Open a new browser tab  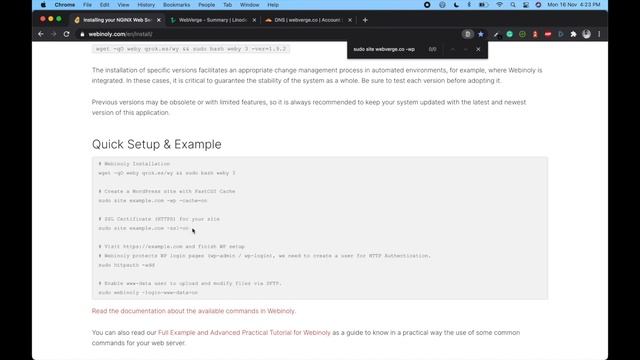coord(365,20)
